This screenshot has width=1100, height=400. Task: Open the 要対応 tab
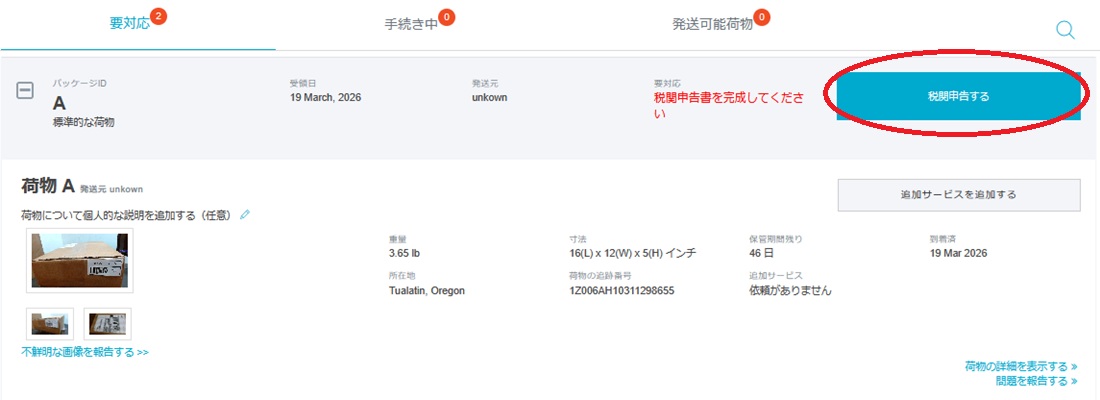tap(130, 24)
